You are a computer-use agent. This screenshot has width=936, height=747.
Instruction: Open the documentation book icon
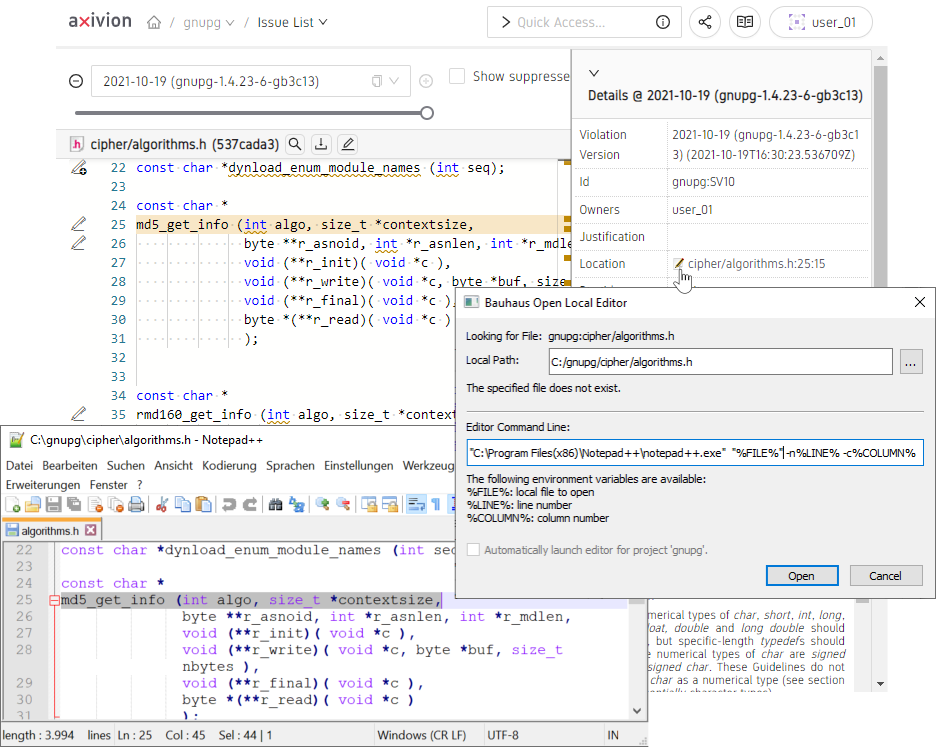[x=744, y=23]
